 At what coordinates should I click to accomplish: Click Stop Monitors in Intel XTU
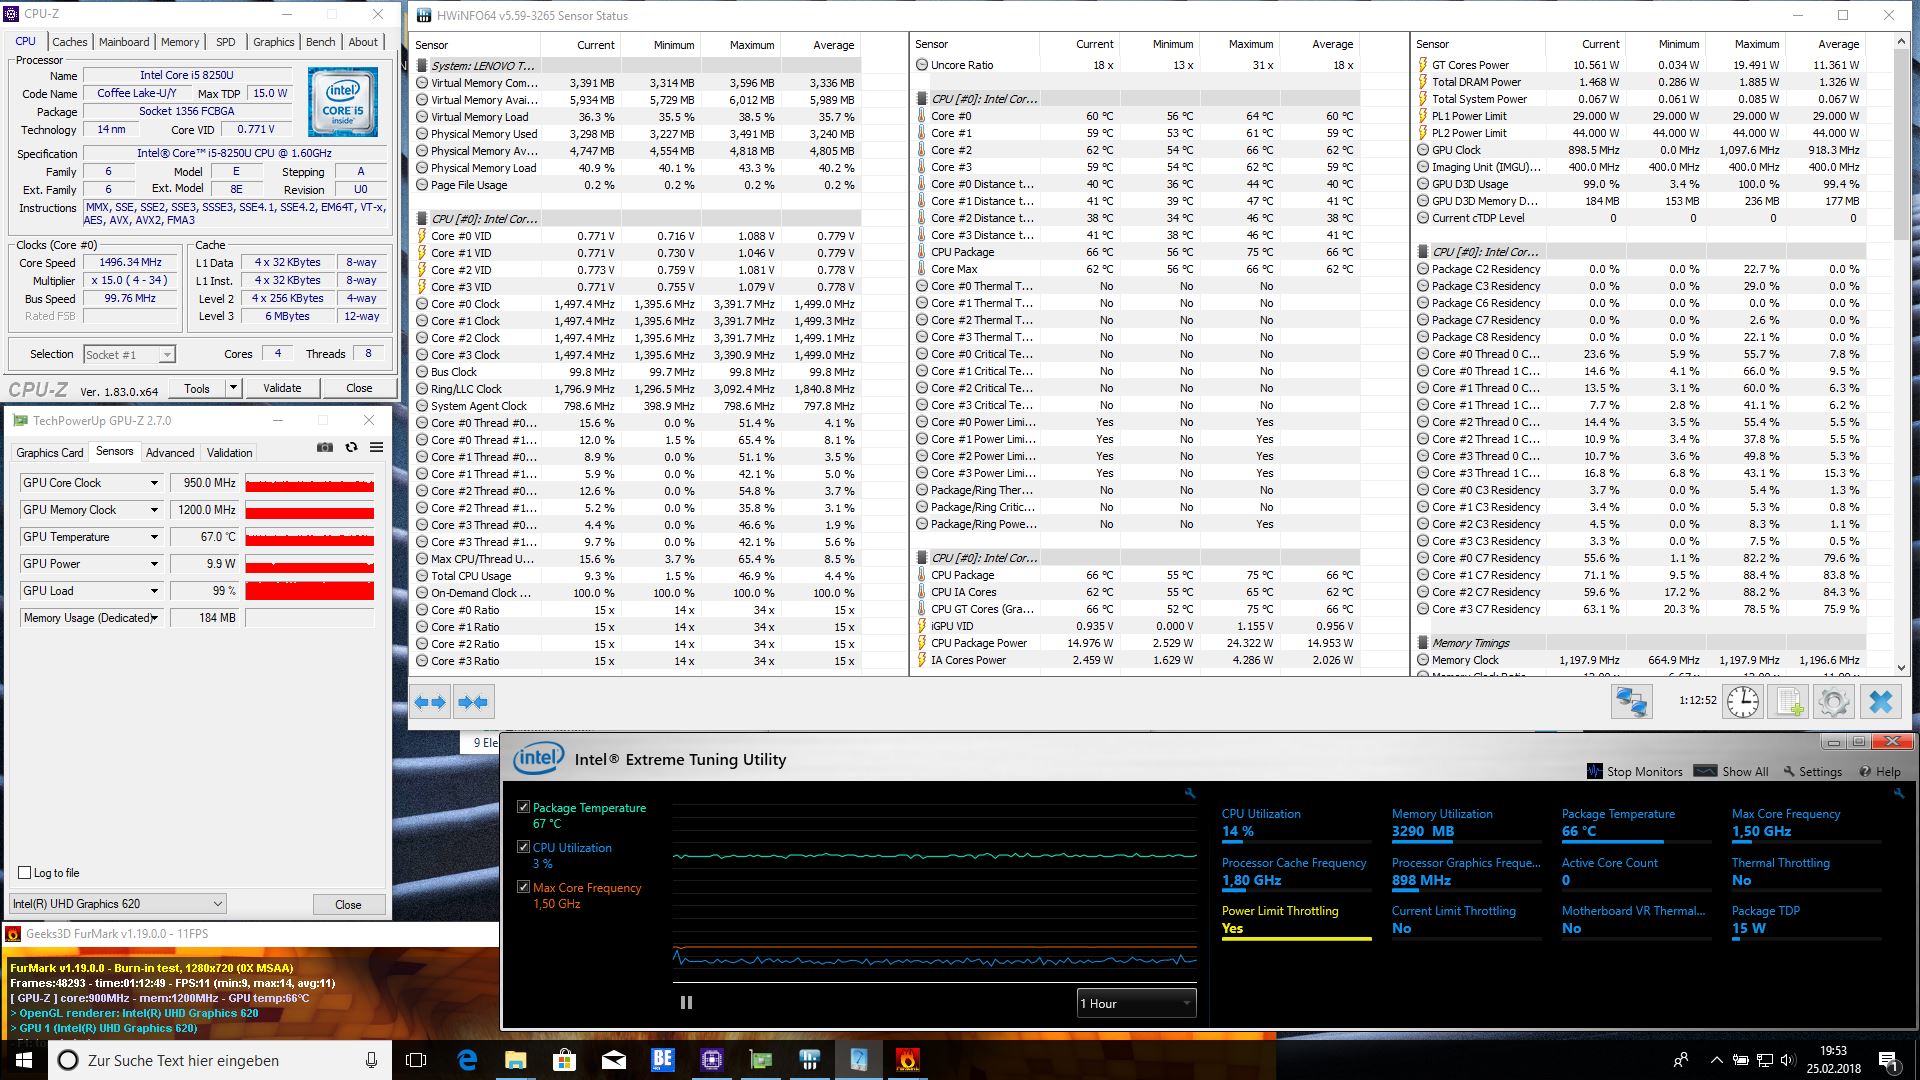pos(1635,771)
